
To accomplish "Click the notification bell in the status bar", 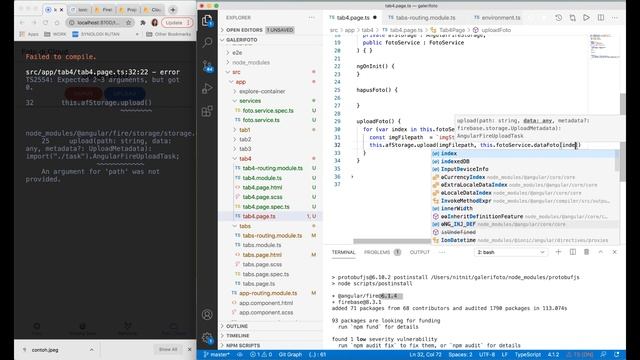I will pyautogui.click(x=617, y=355).
